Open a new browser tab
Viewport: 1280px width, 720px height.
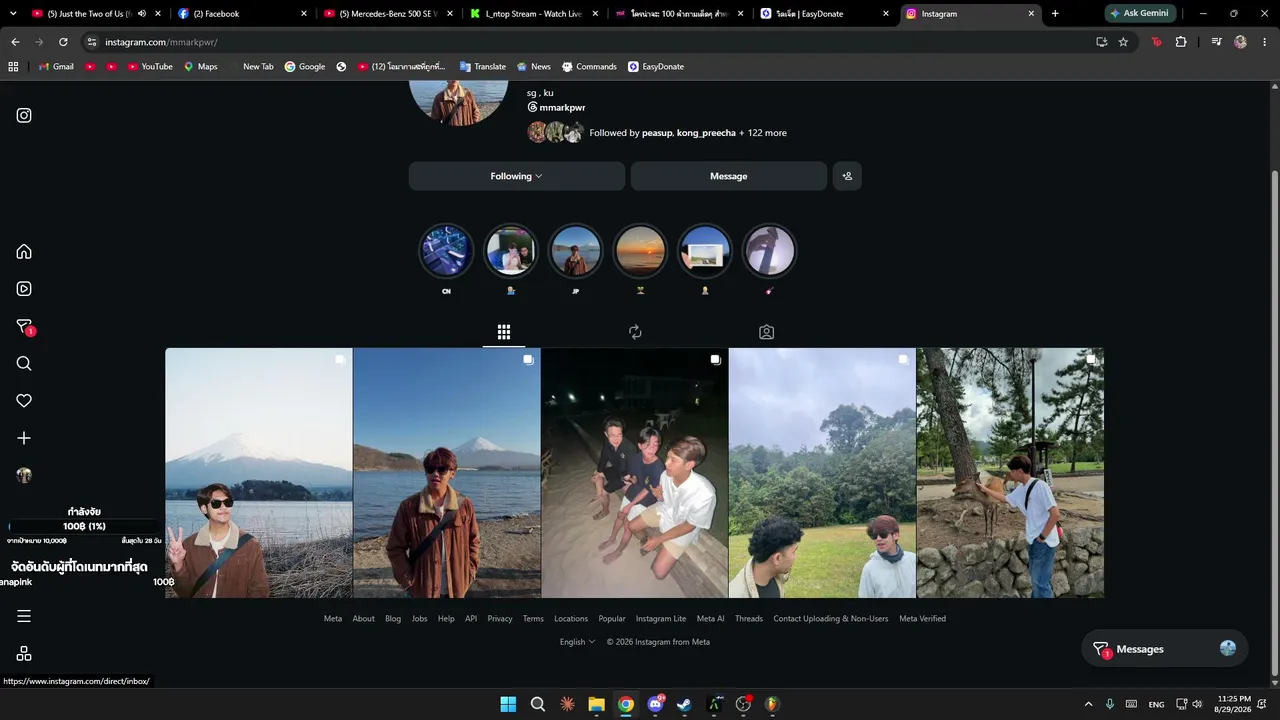click(x=1055, y=14)
